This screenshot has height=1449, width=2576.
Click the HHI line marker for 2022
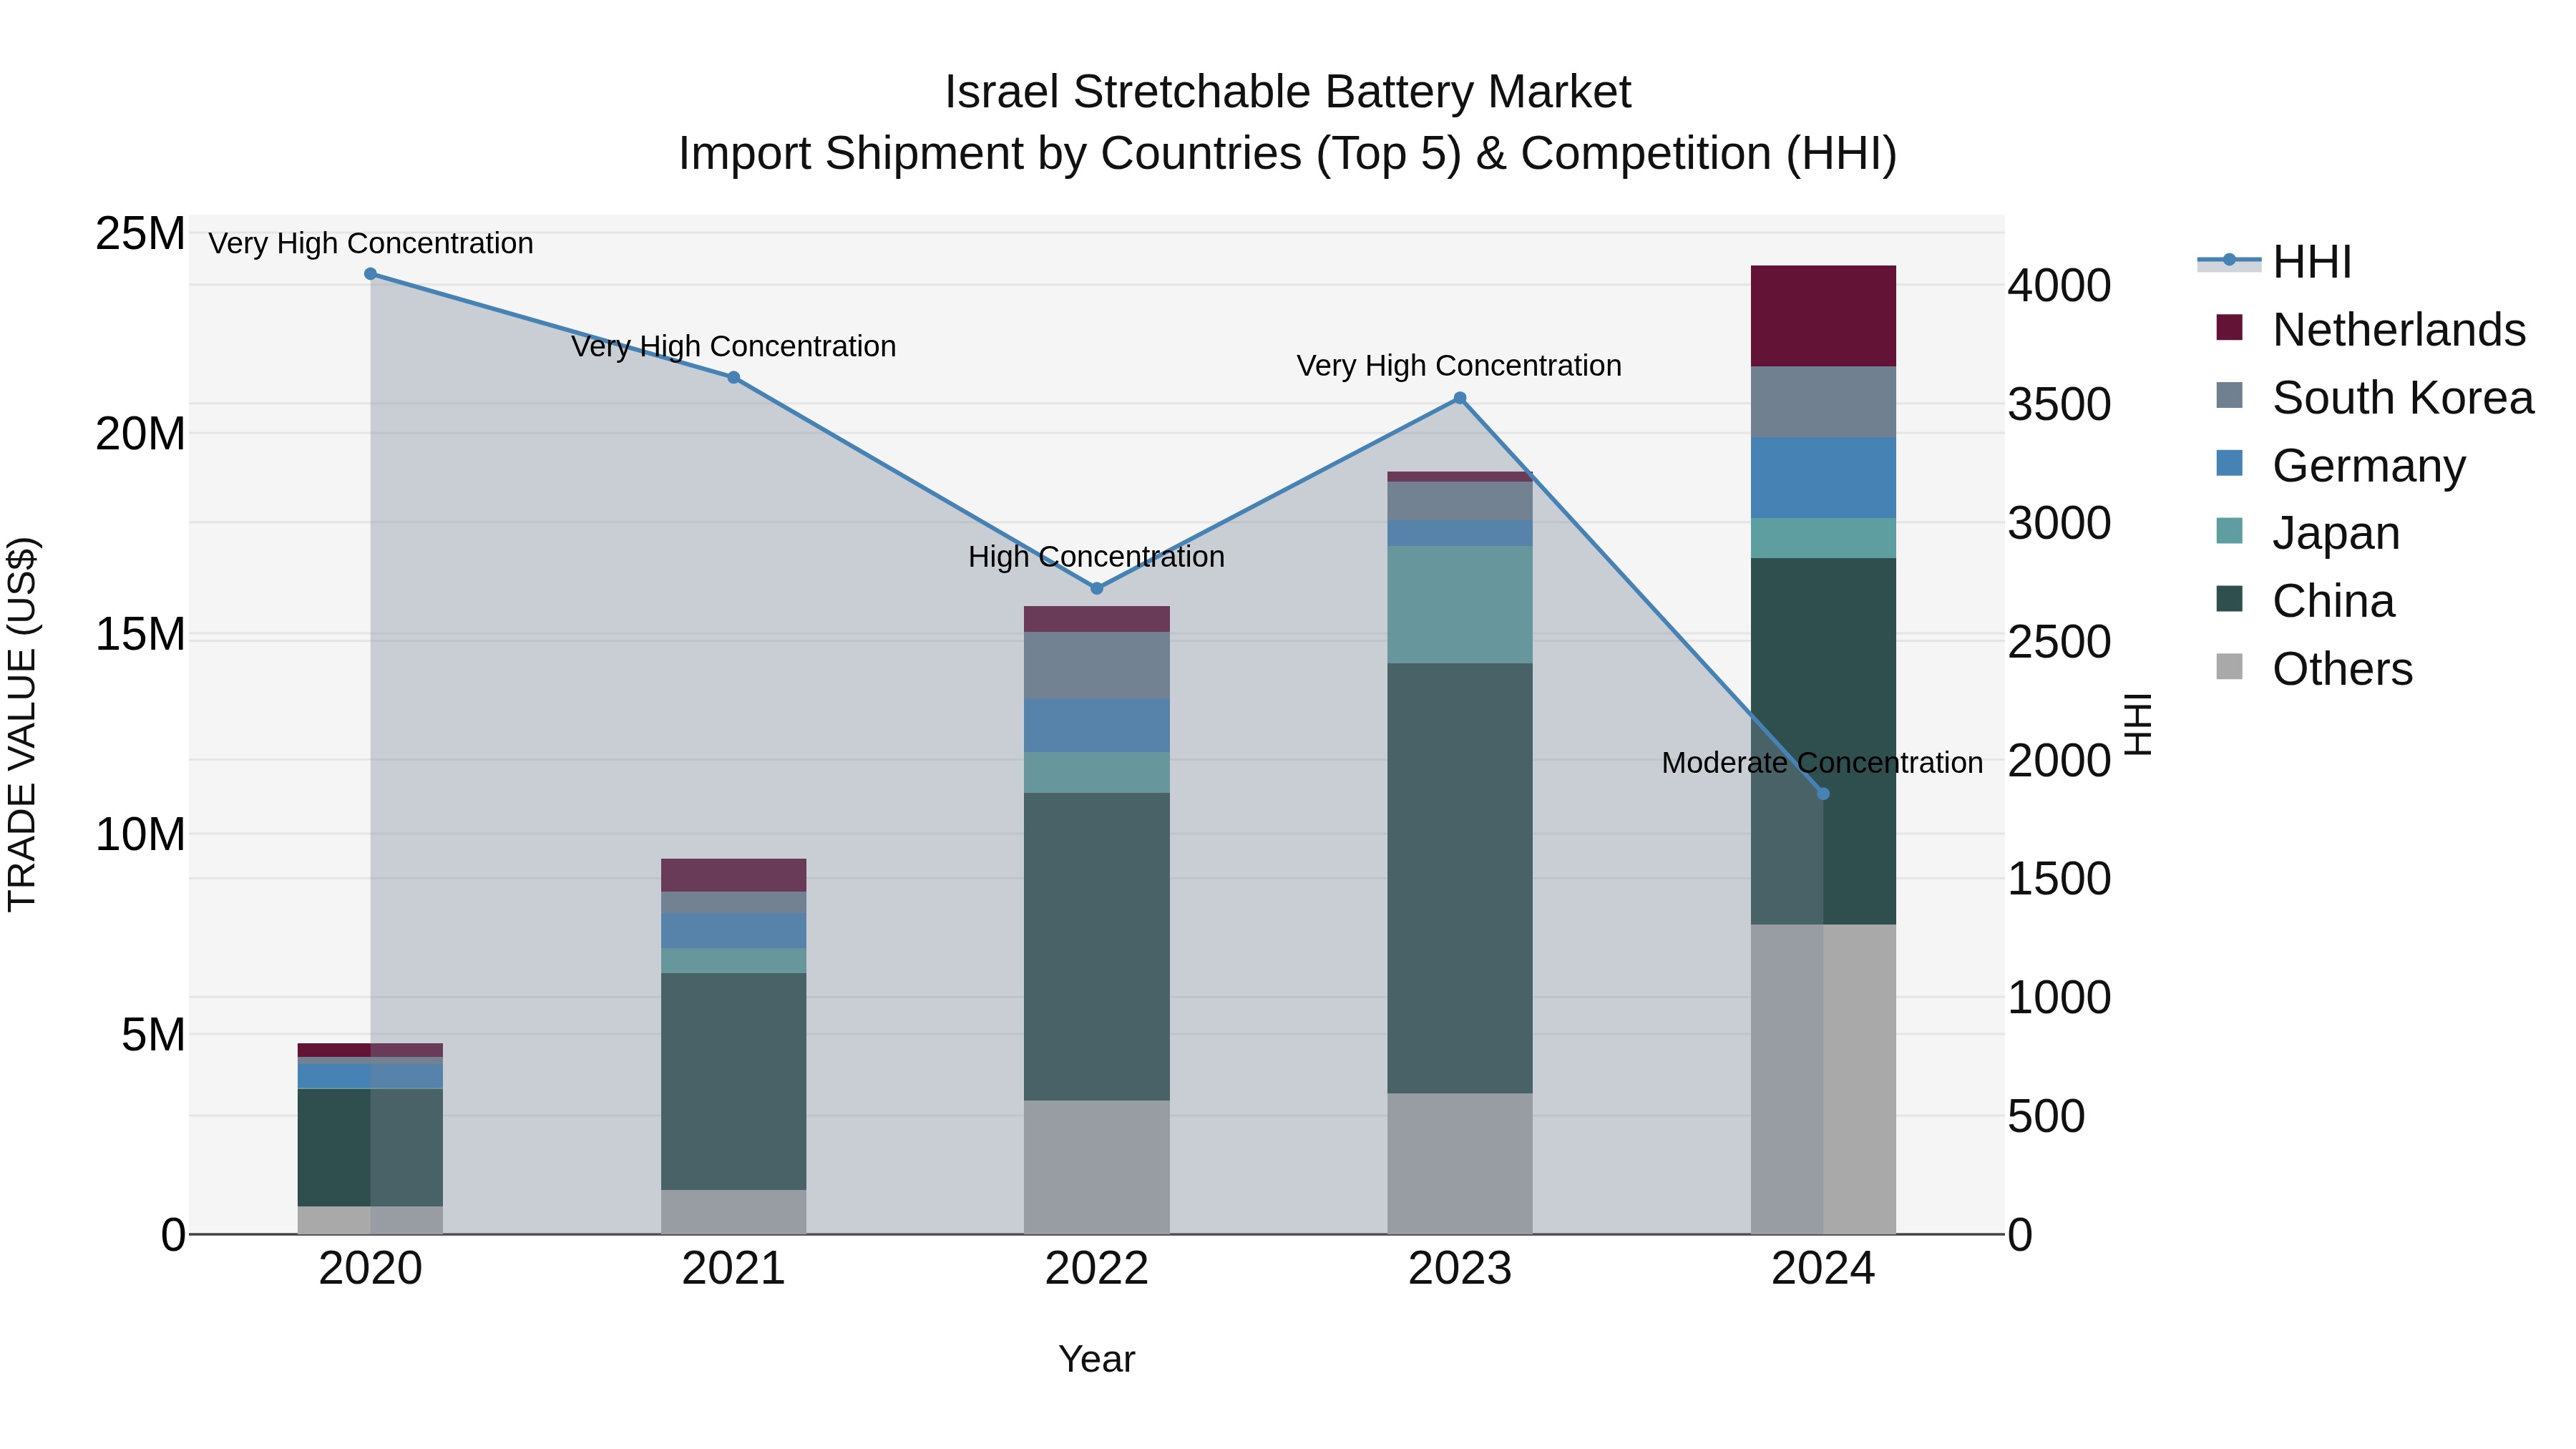[1097, 589]
